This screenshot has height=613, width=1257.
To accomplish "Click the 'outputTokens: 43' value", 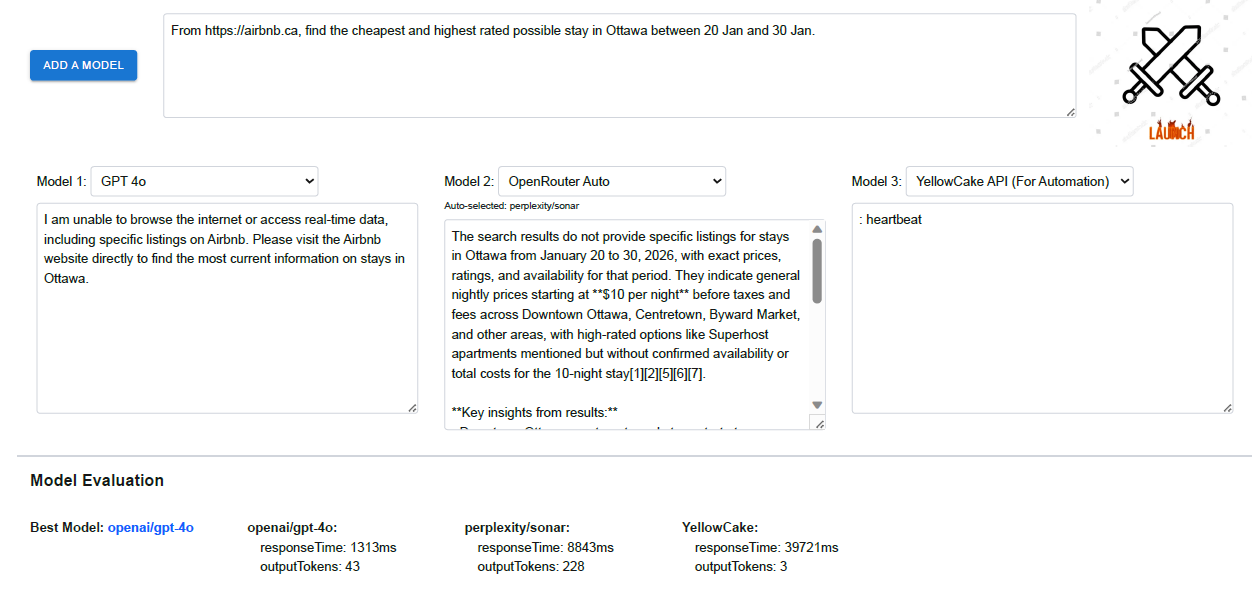I will pos(310,567).
